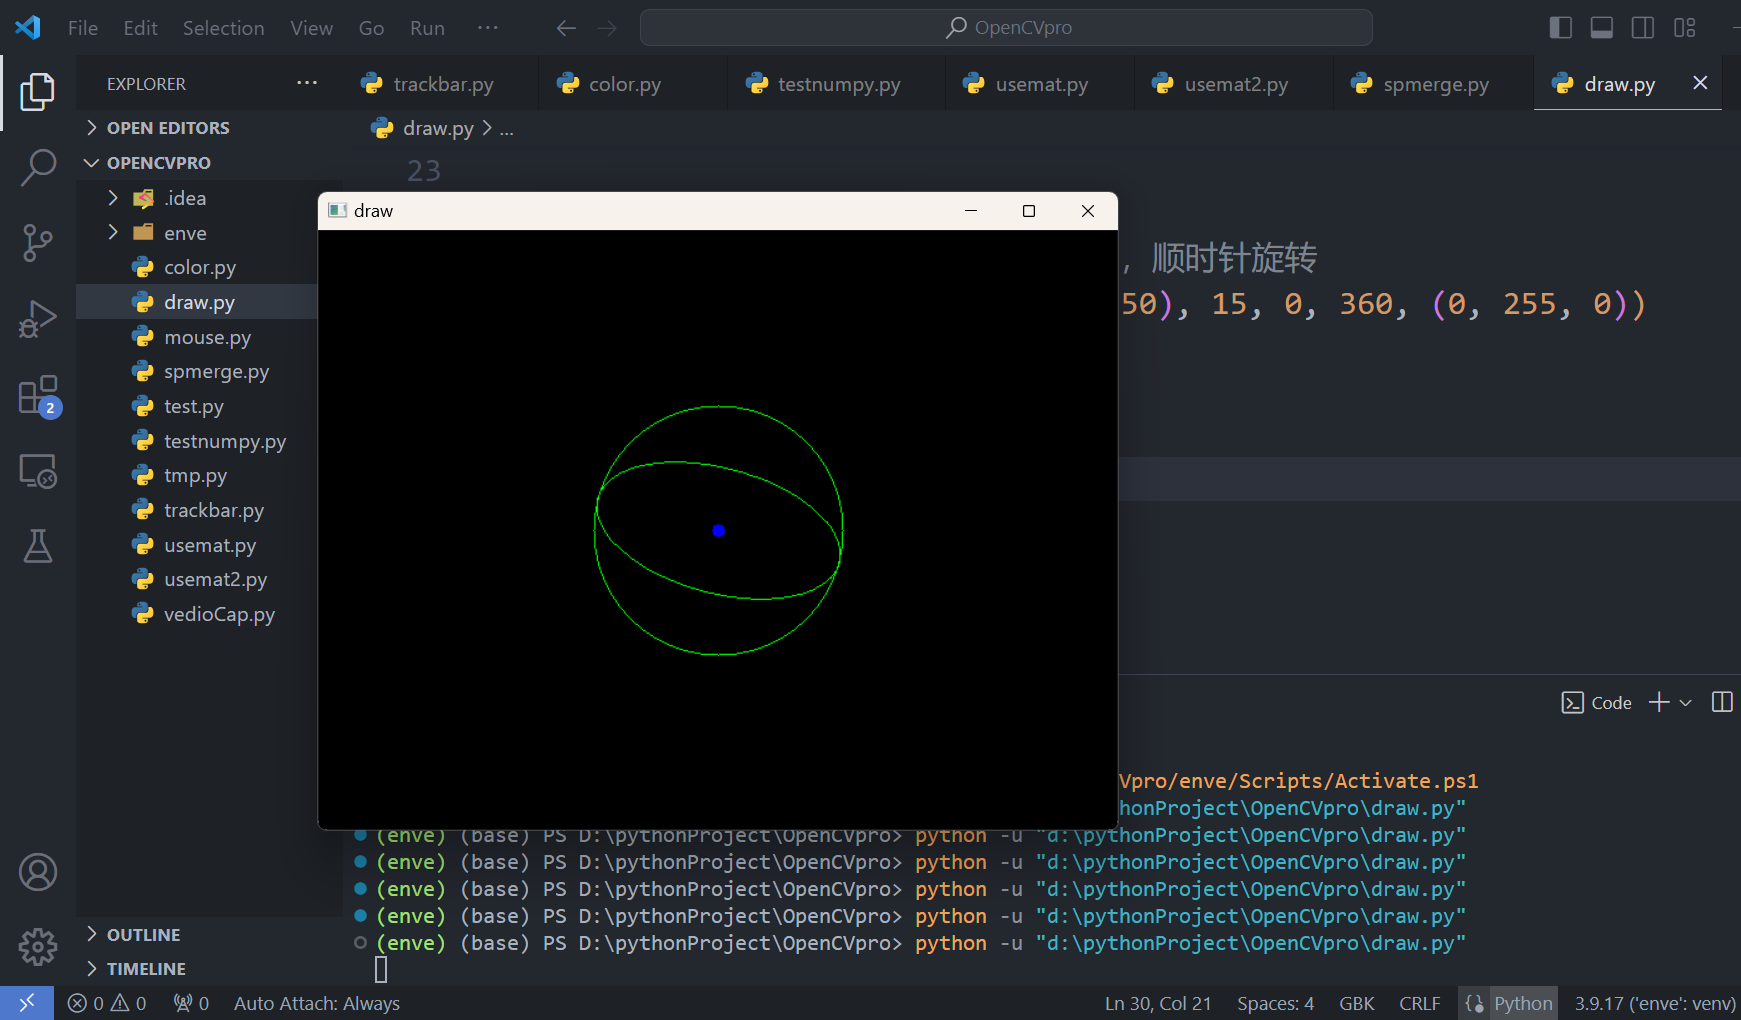Switch to the trackbar.py tab
Viewport: 1741px width, 1020px height.
pyautogui.click(x=441, y=84)
